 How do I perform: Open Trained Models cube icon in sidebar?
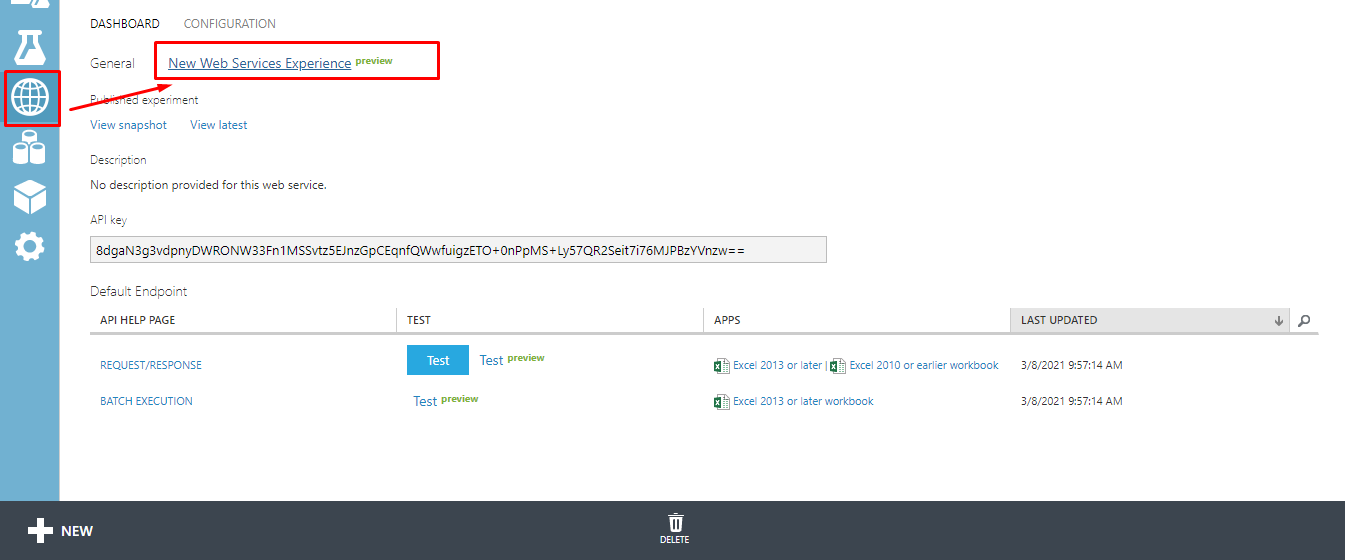pos(30,197)
